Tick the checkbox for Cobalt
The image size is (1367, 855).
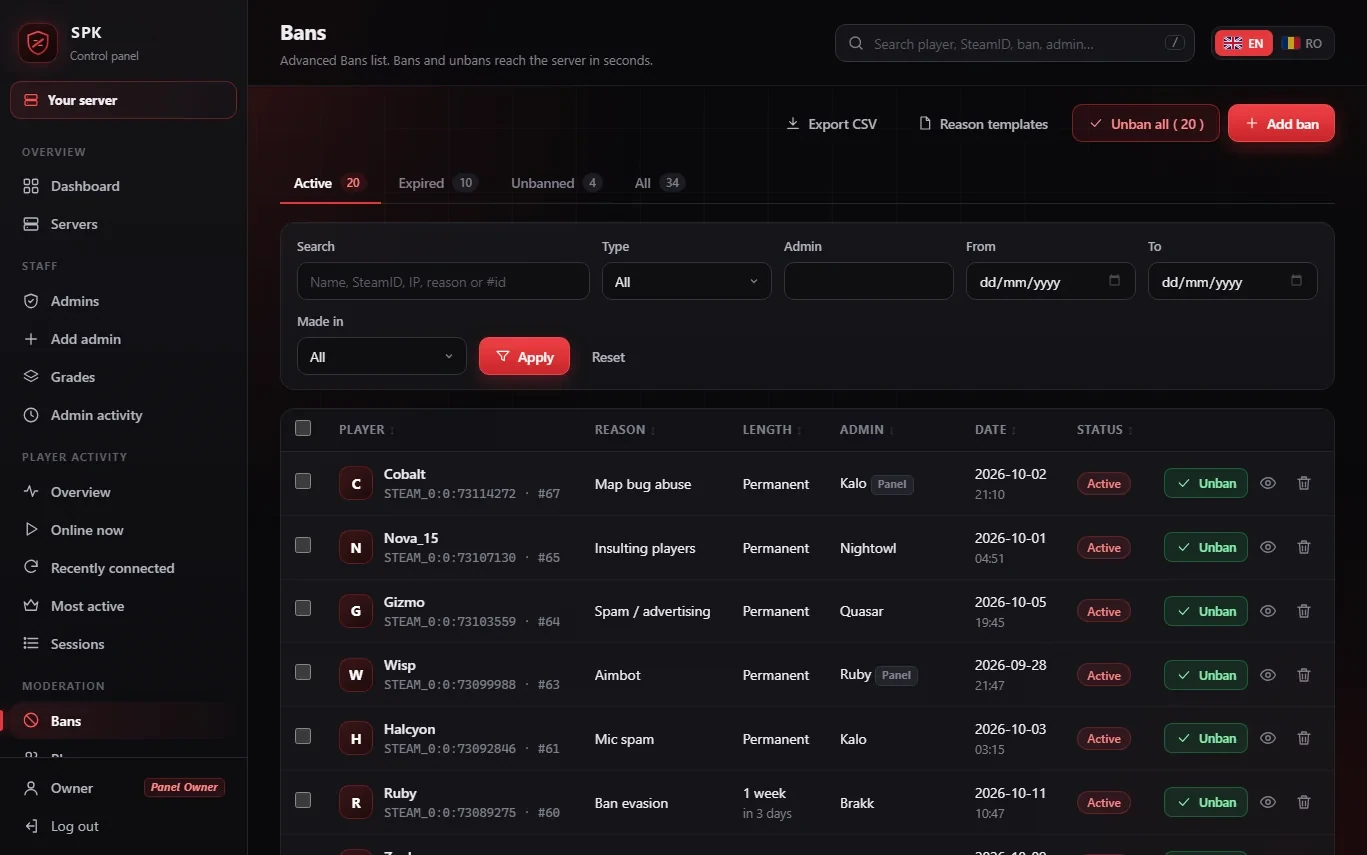pyautogui.click(x=303, y=481)
